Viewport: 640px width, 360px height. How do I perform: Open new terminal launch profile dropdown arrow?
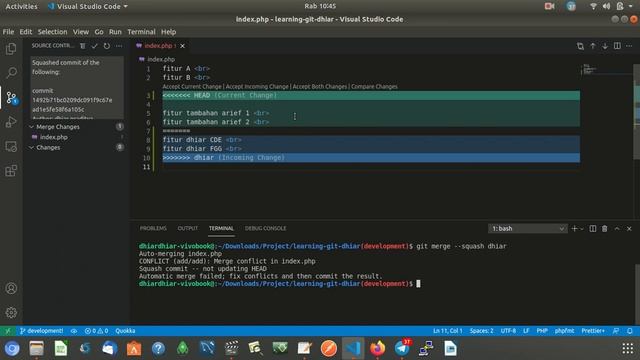[x=582, y=229]
